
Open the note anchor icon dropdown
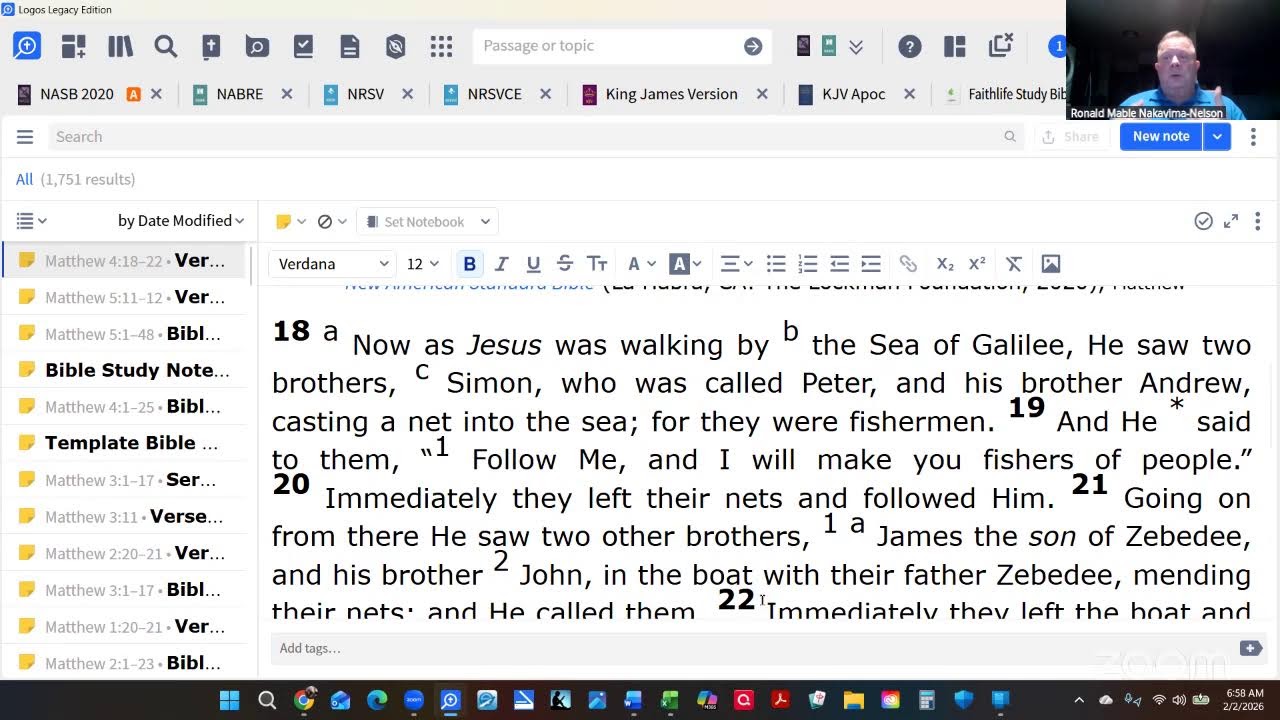click(x=331, y=222)
